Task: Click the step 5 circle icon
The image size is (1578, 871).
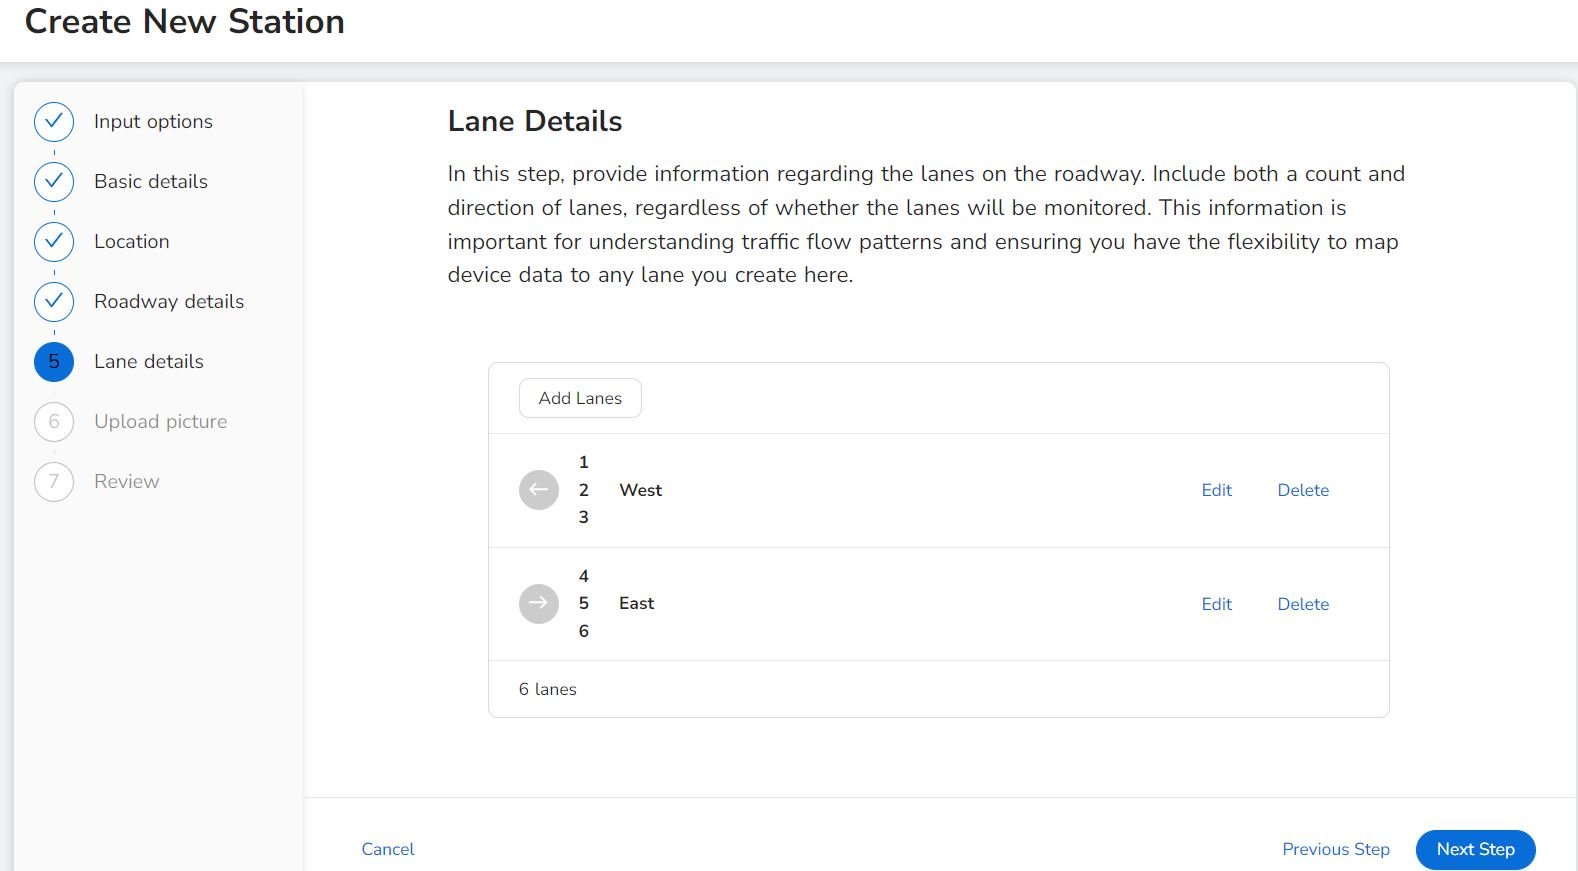Action: tap(54, 362)
